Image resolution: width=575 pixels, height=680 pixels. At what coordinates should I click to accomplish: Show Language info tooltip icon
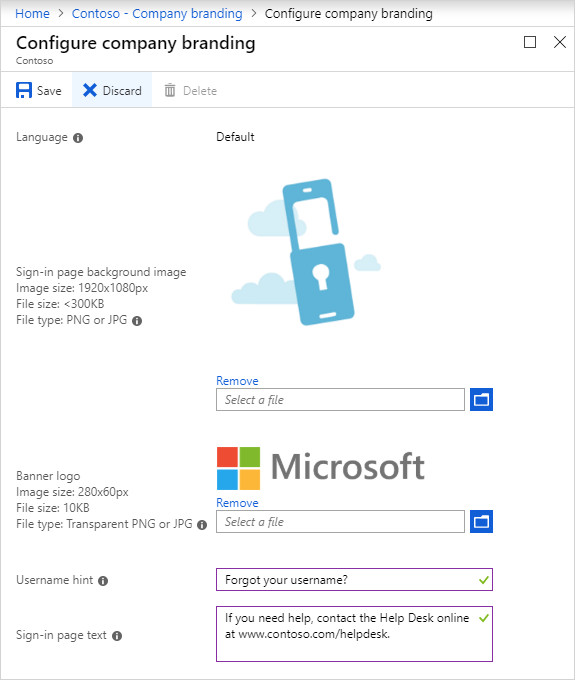click(78, 138)
